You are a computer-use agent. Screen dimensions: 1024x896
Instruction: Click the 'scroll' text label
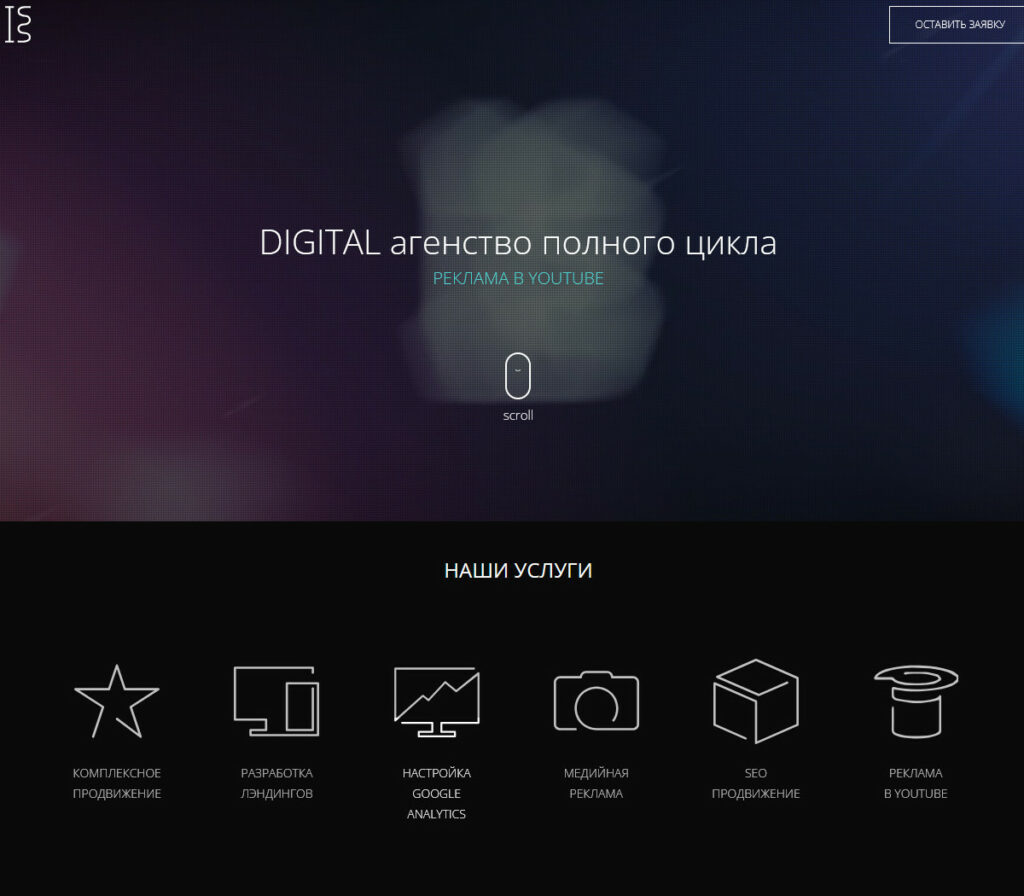click(518, 416)
